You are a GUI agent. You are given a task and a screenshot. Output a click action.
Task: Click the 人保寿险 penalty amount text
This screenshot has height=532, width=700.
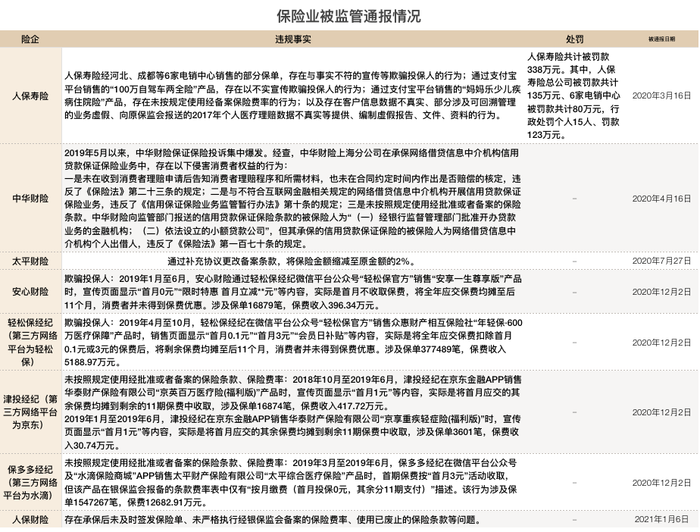point(574,96)
